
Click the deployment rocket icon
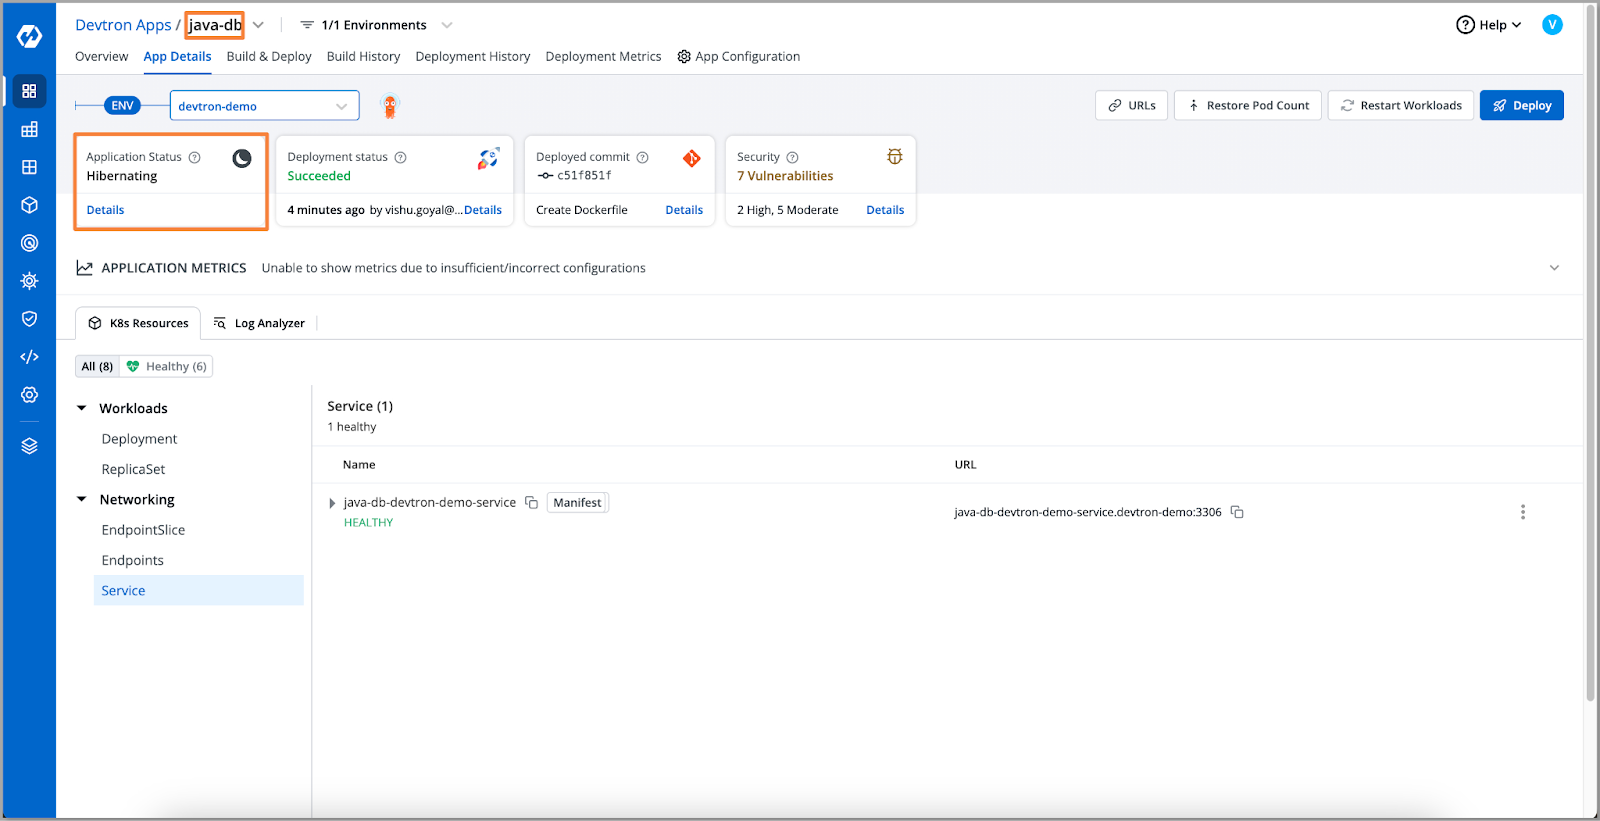488,158
